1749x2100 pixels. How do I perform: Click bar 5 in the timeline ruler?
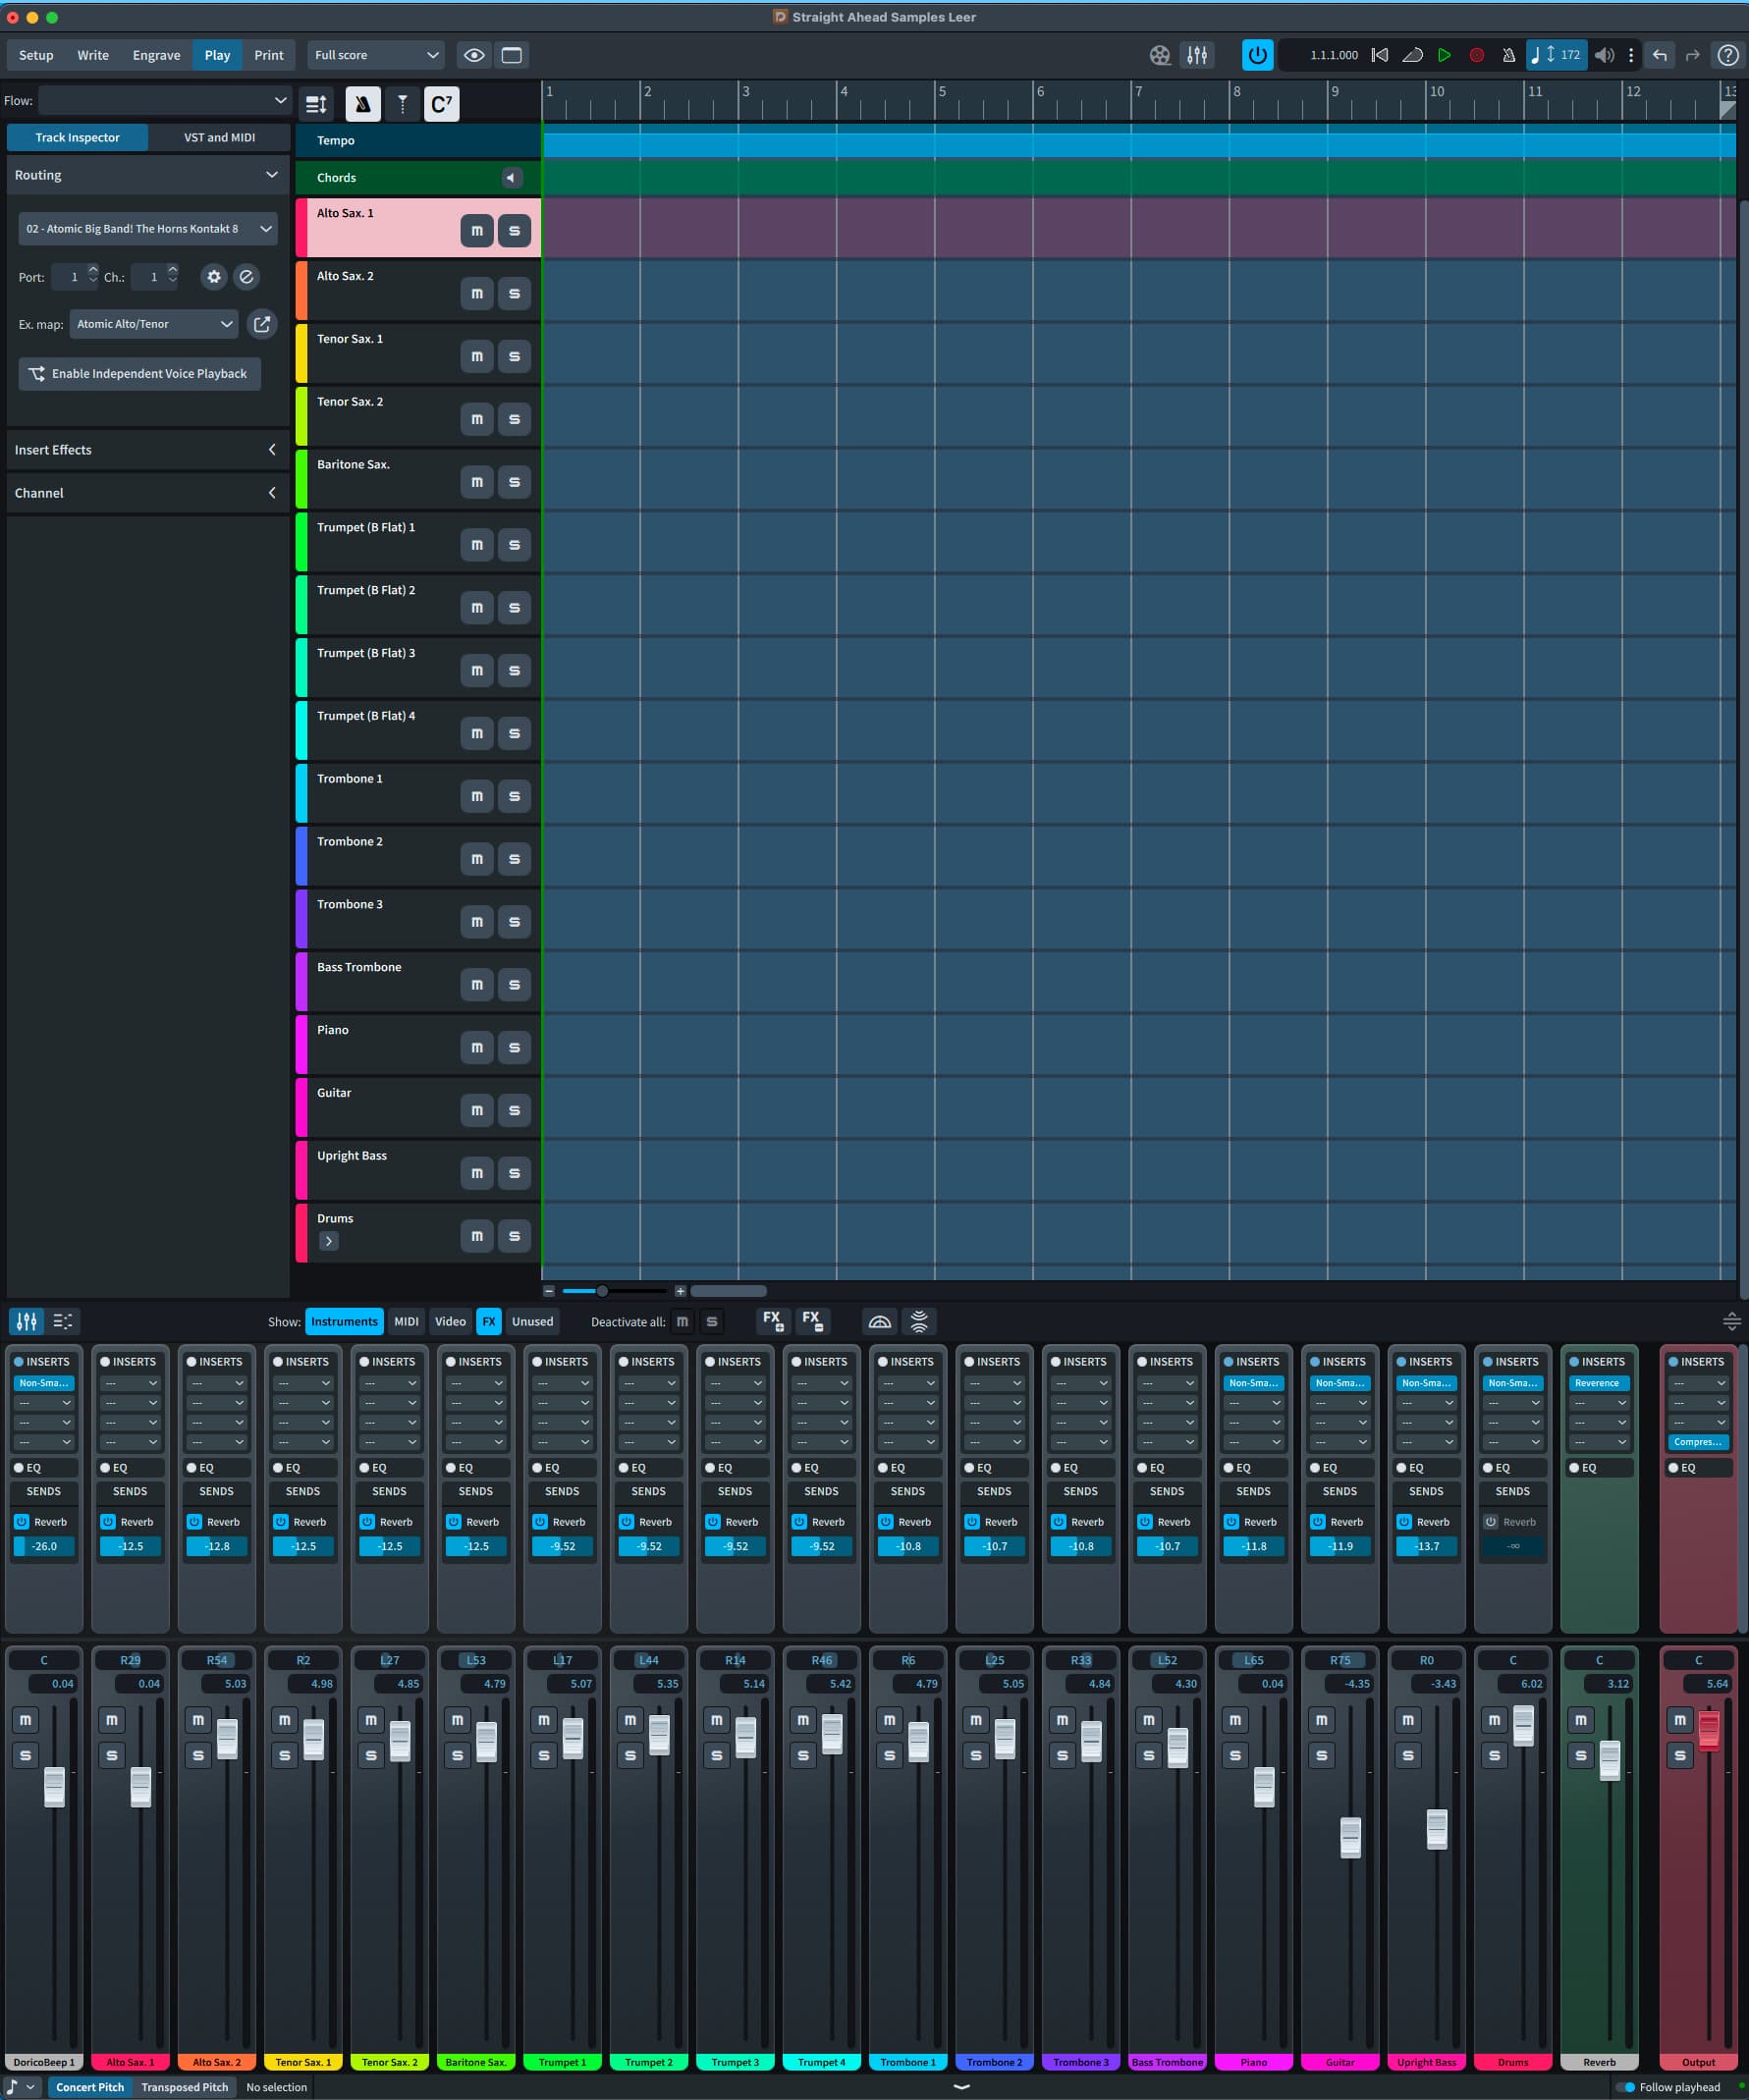coord(942,91)
